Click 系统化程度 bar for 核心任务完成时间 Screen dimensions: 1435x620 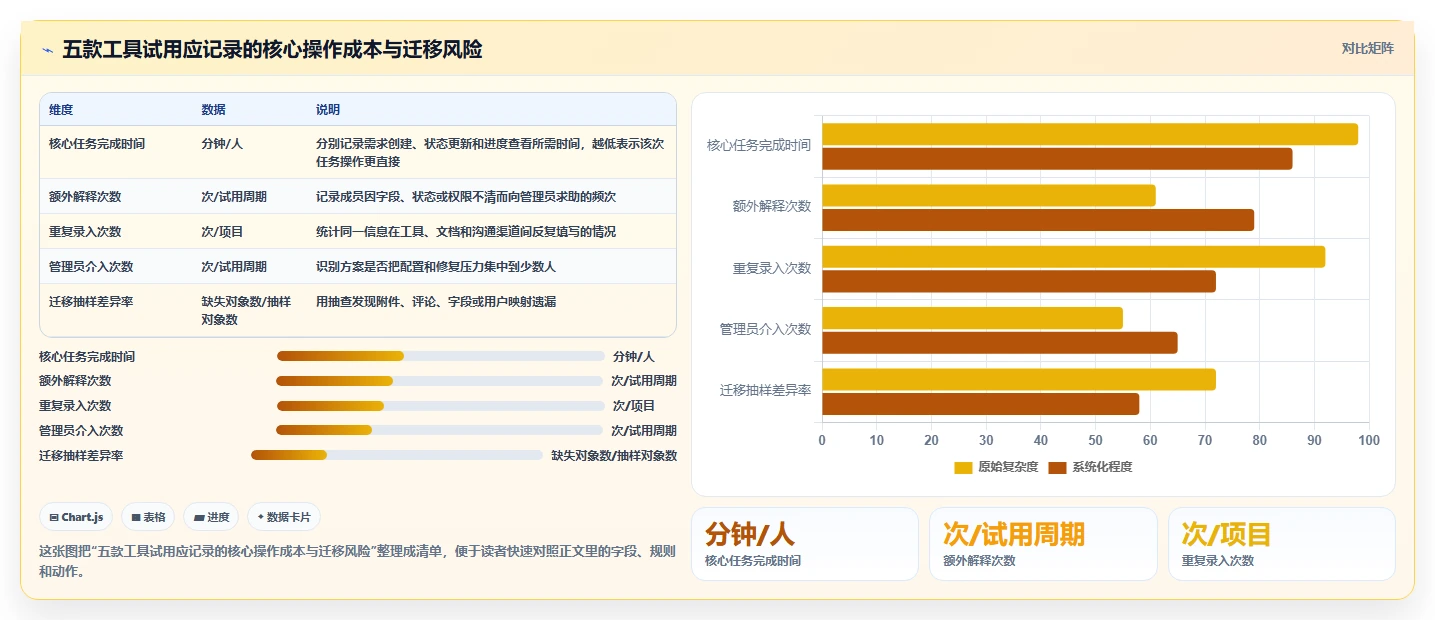tap(1057, 158)
